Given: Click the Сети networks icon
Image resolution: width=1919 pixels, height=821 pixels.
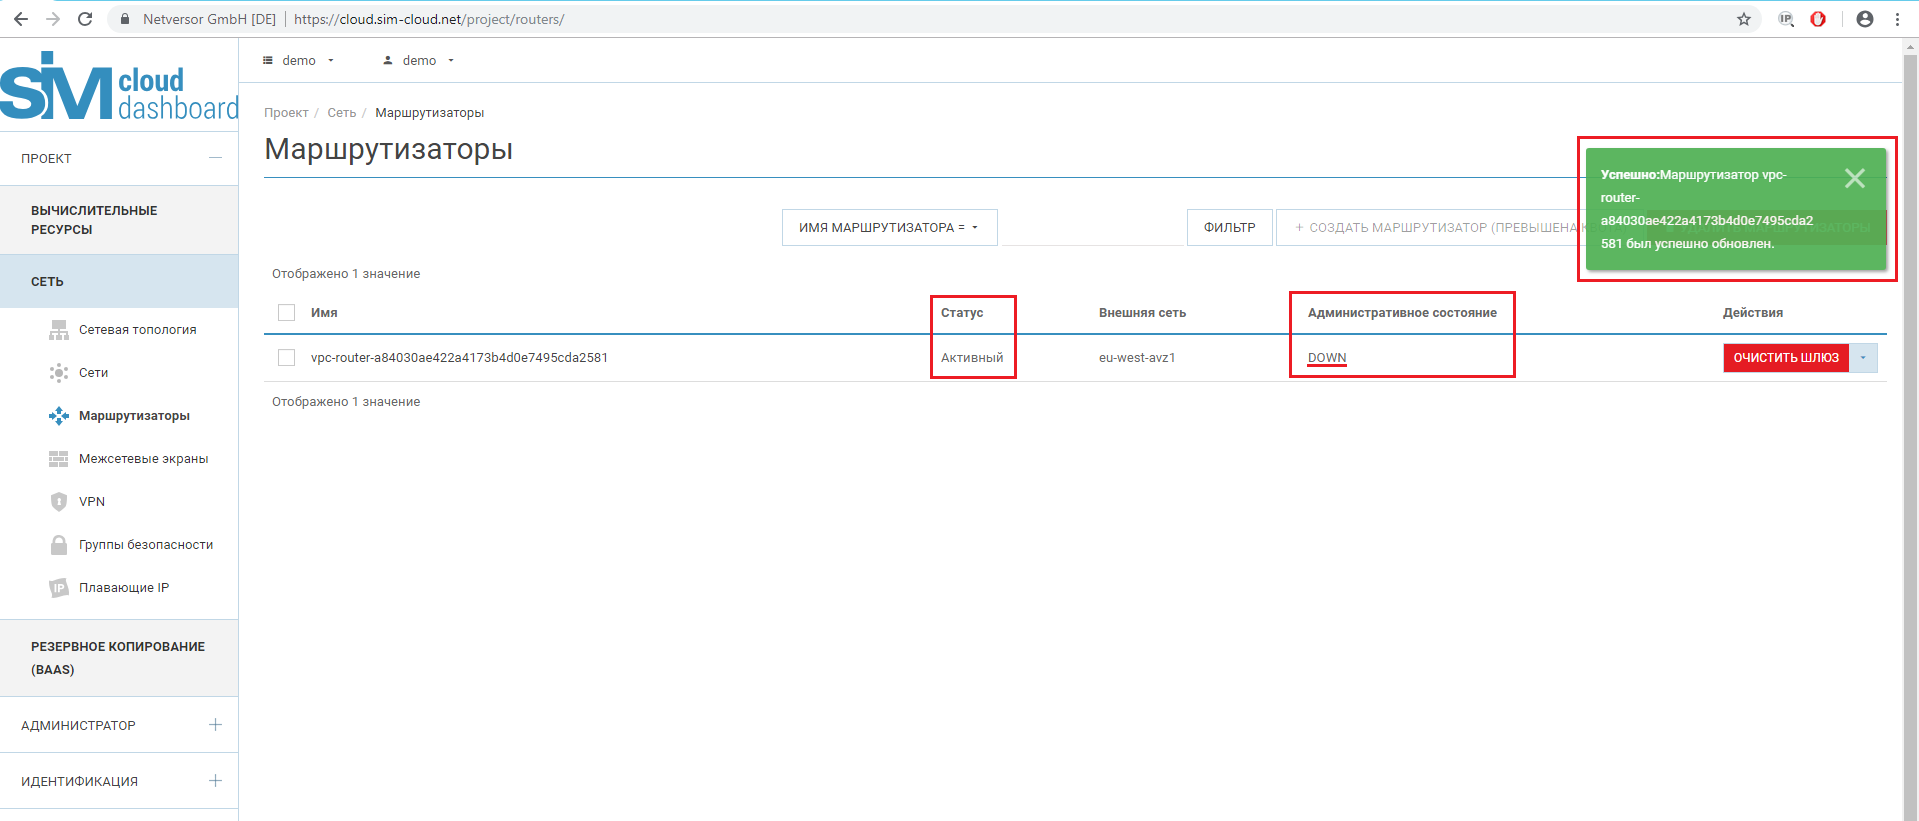Looking at the screenshot, I should (x=59, y=373).
